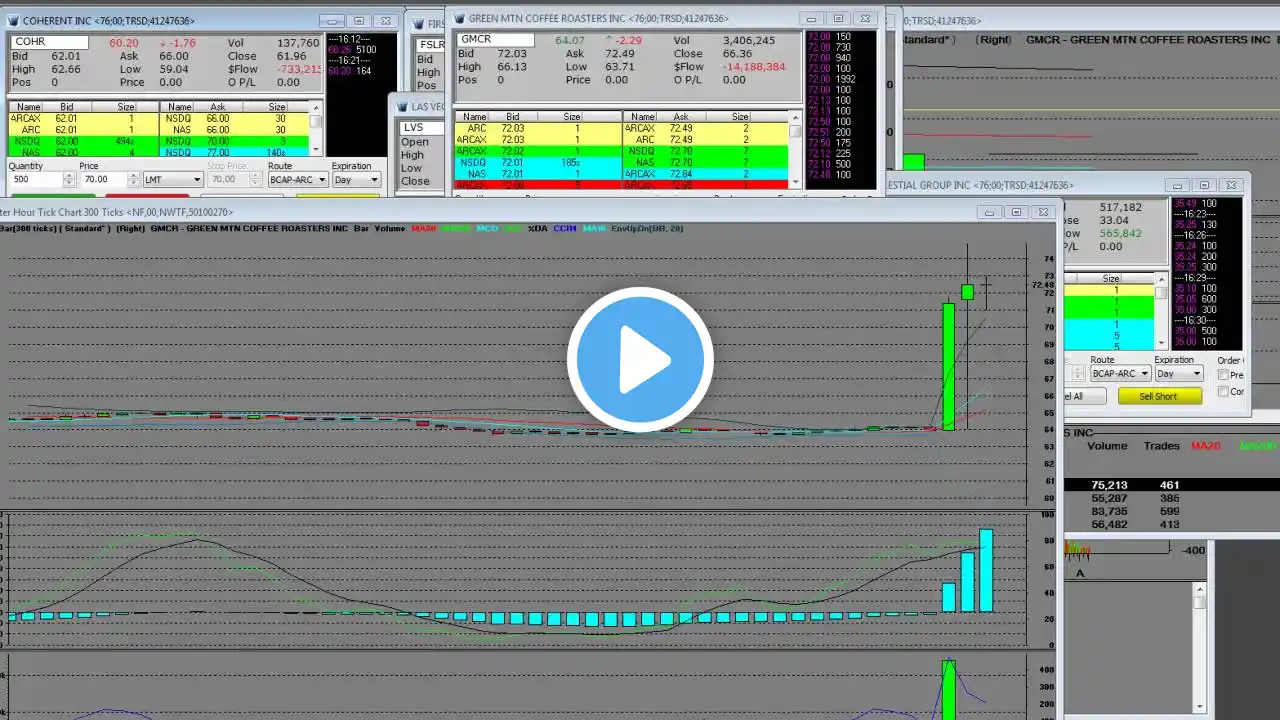Sort by Ask column in GMCR window
Viewport: 1280px width, 720px height.
coord(680,117)
